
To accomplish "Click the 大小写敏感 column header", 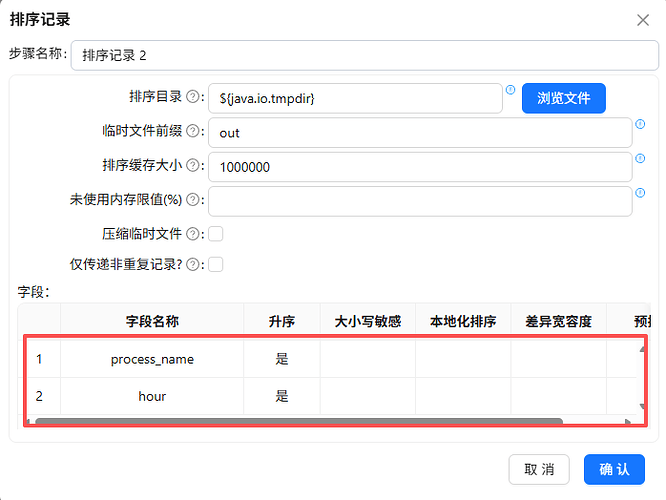I will click(368, 321).
